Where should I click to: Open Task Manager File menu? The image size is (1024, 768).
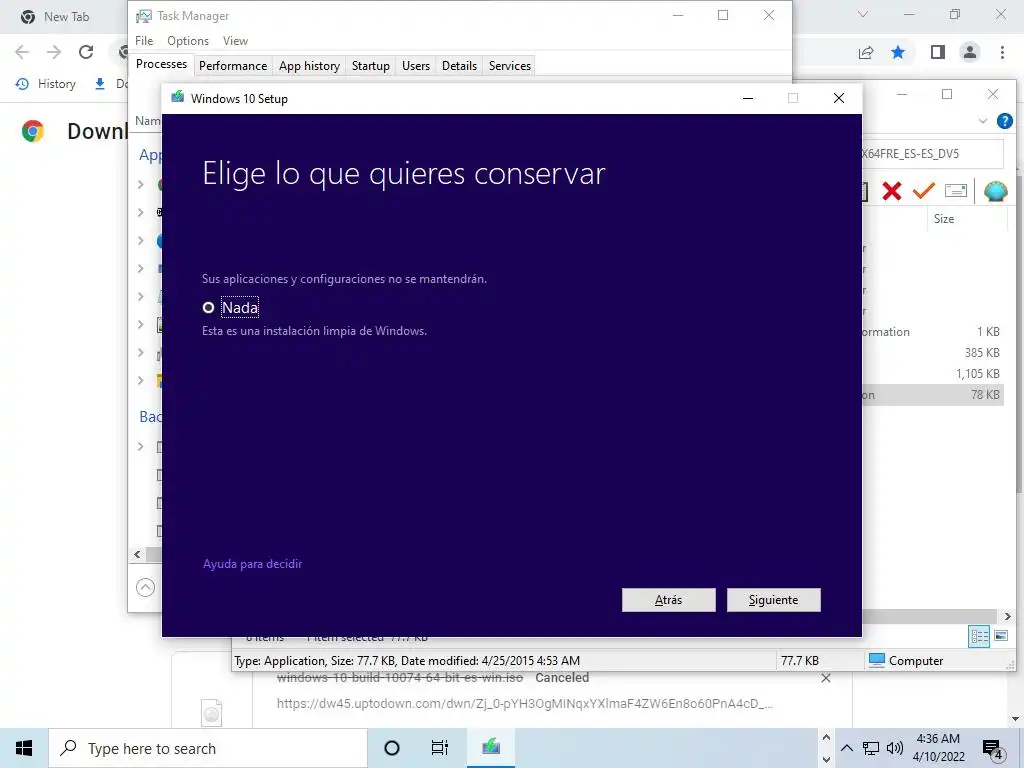[144, 40]
